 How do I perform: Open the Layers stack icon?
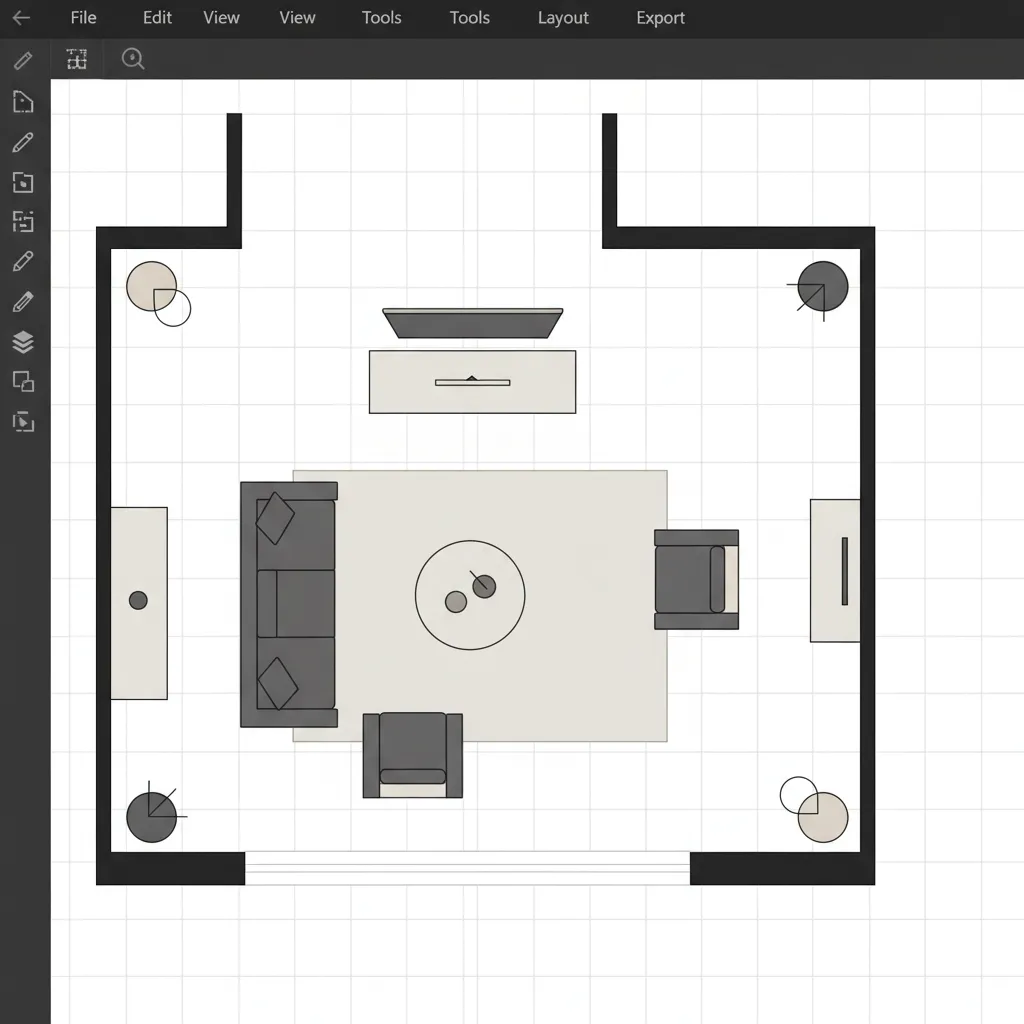click(x=23, y=342)
